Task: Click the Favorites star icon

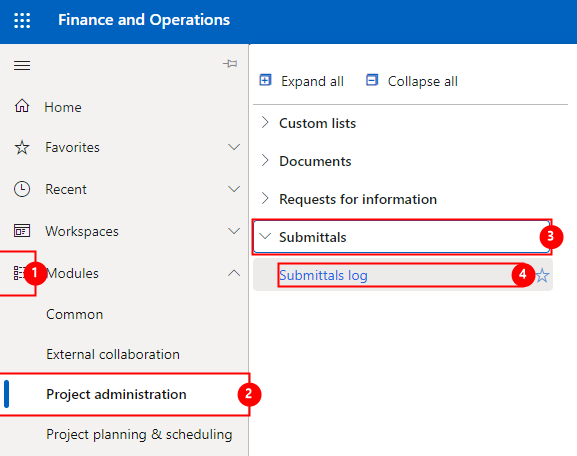Action: tap(22, 147)
